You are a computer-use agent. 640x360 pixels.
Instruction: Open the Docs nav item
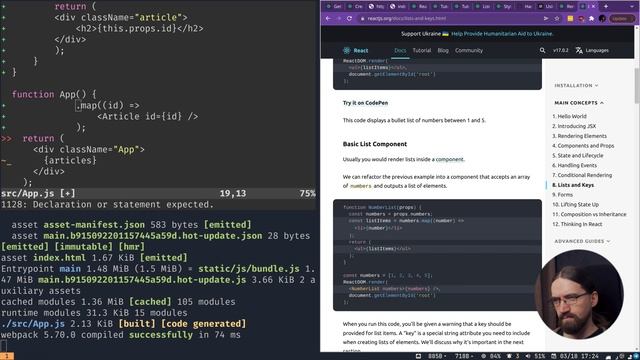(x=400, y=51)
